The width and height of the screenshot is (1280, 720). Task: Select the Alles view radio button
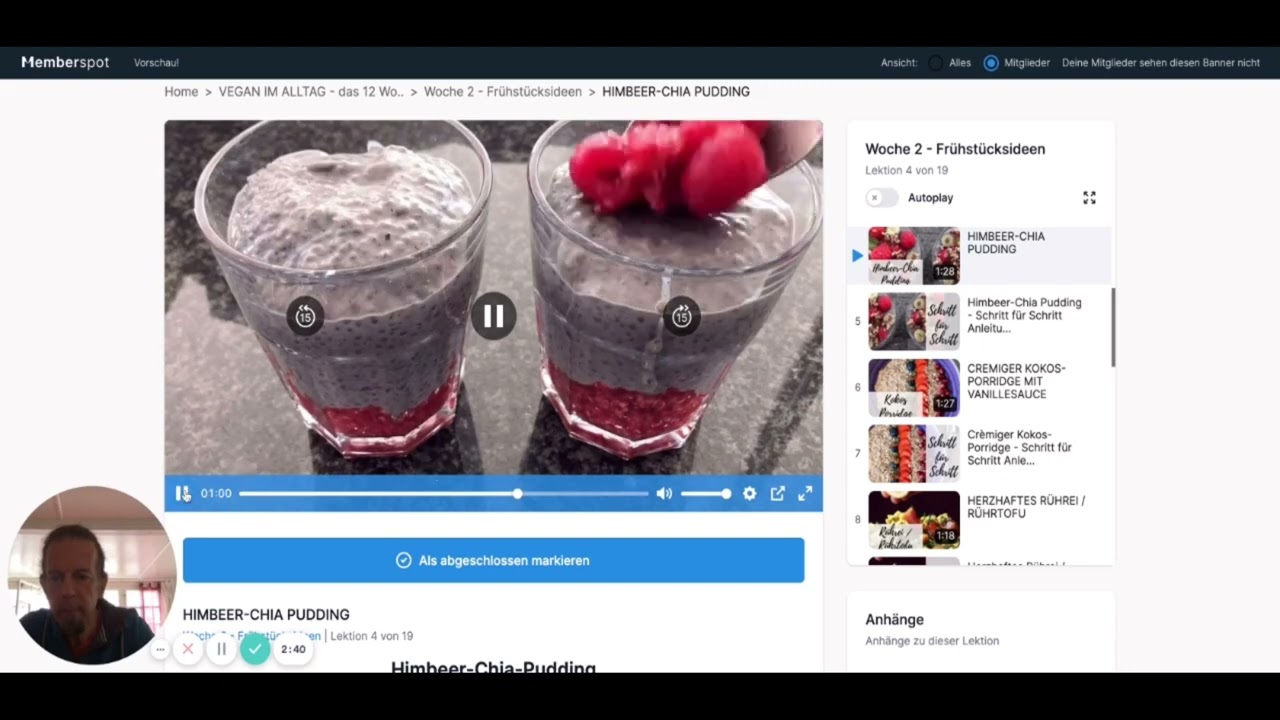point(935,63)
